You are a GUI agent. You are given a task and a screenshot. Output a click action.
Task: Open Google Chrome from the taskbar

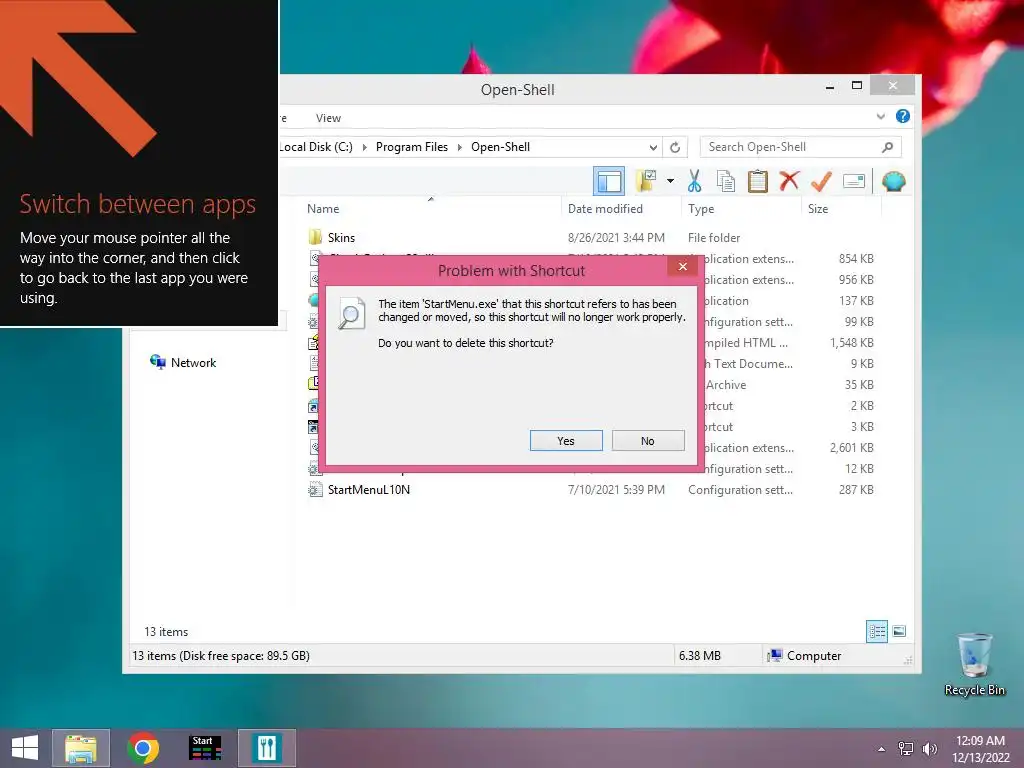pyautogui.click(x=143, y=748)
